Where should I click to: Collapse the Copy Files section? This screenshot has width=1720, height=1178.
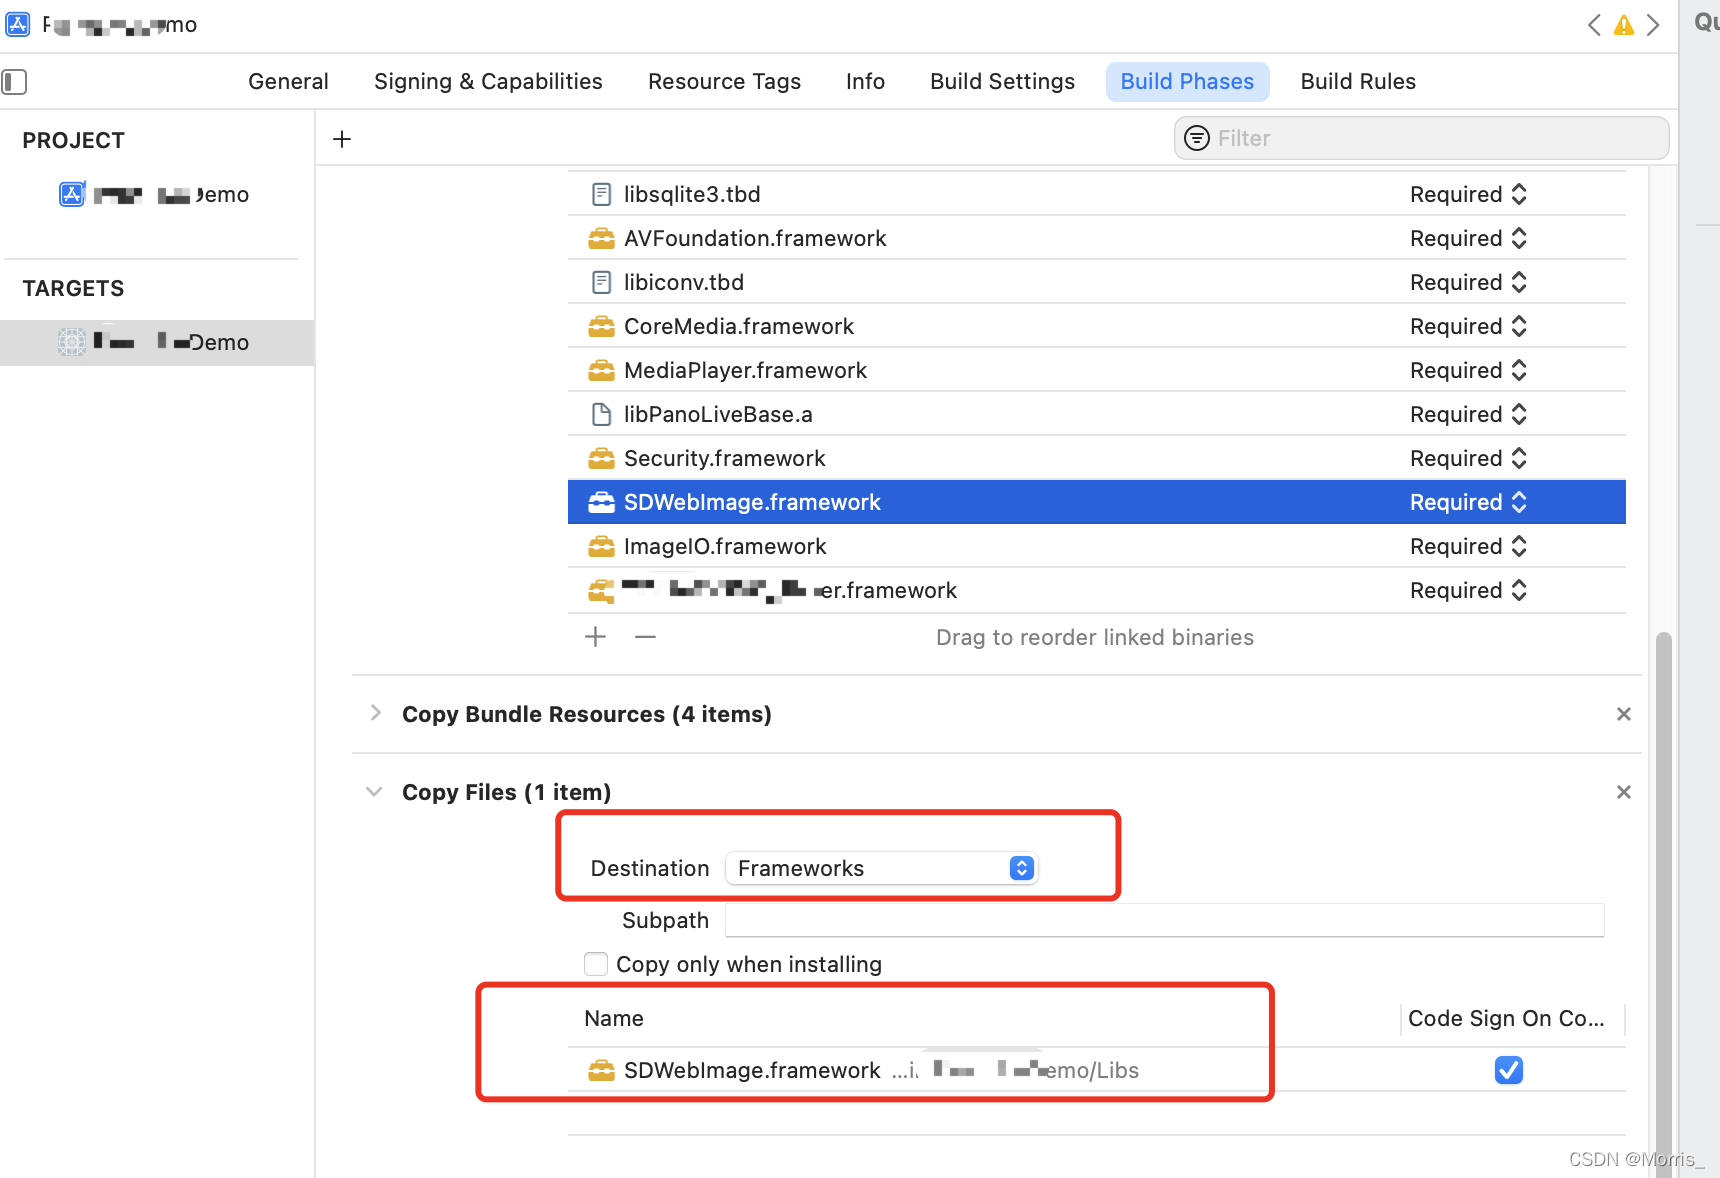tap(374, 792)
